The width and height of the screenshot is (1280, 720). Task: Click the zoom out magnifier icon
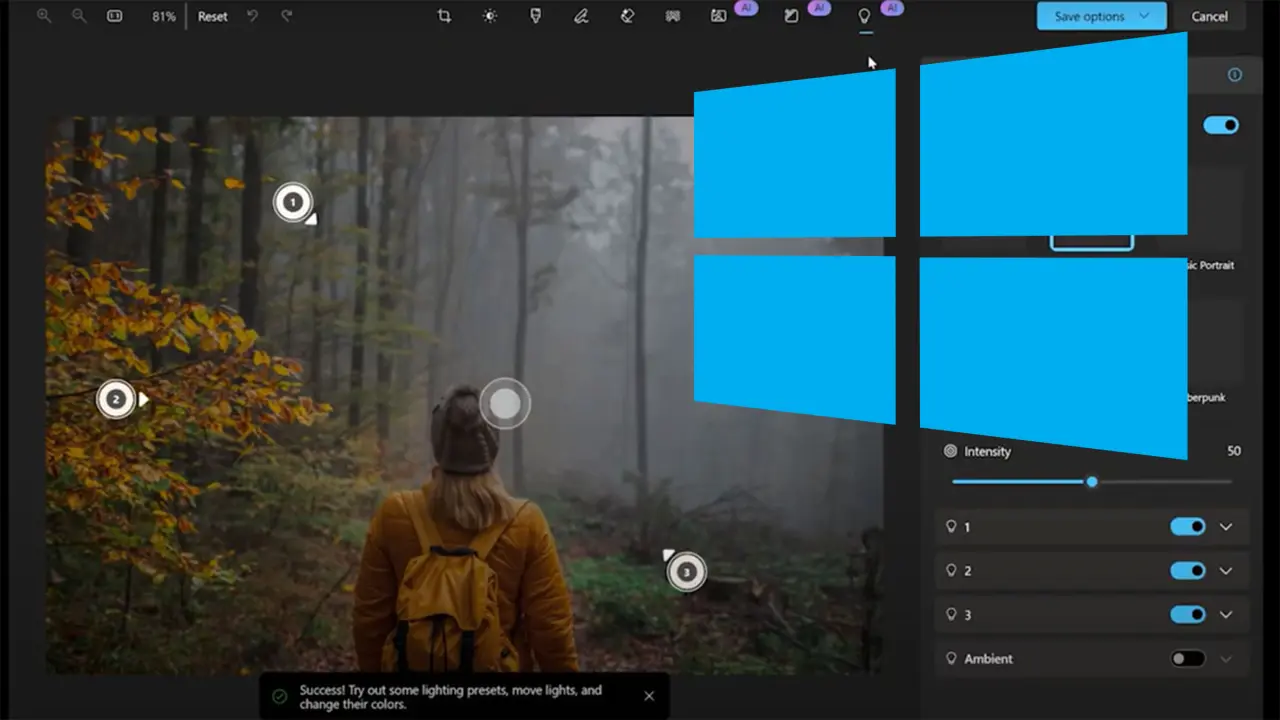[79, 16]
